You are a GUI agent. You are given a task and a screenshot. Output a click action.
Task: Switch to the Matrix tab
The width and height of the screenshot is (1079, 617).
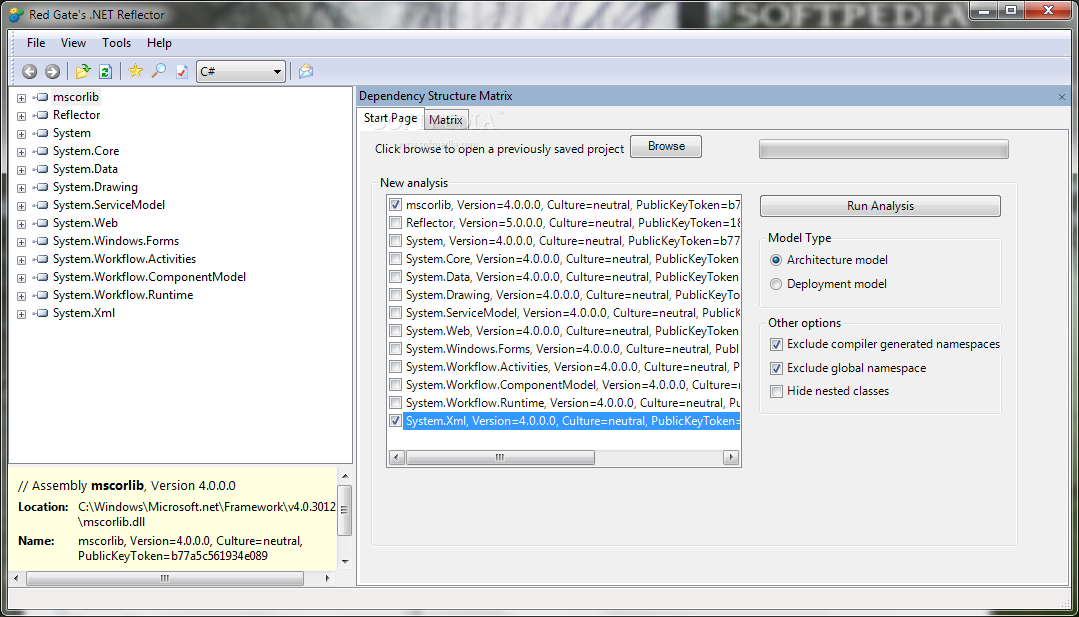446,120
